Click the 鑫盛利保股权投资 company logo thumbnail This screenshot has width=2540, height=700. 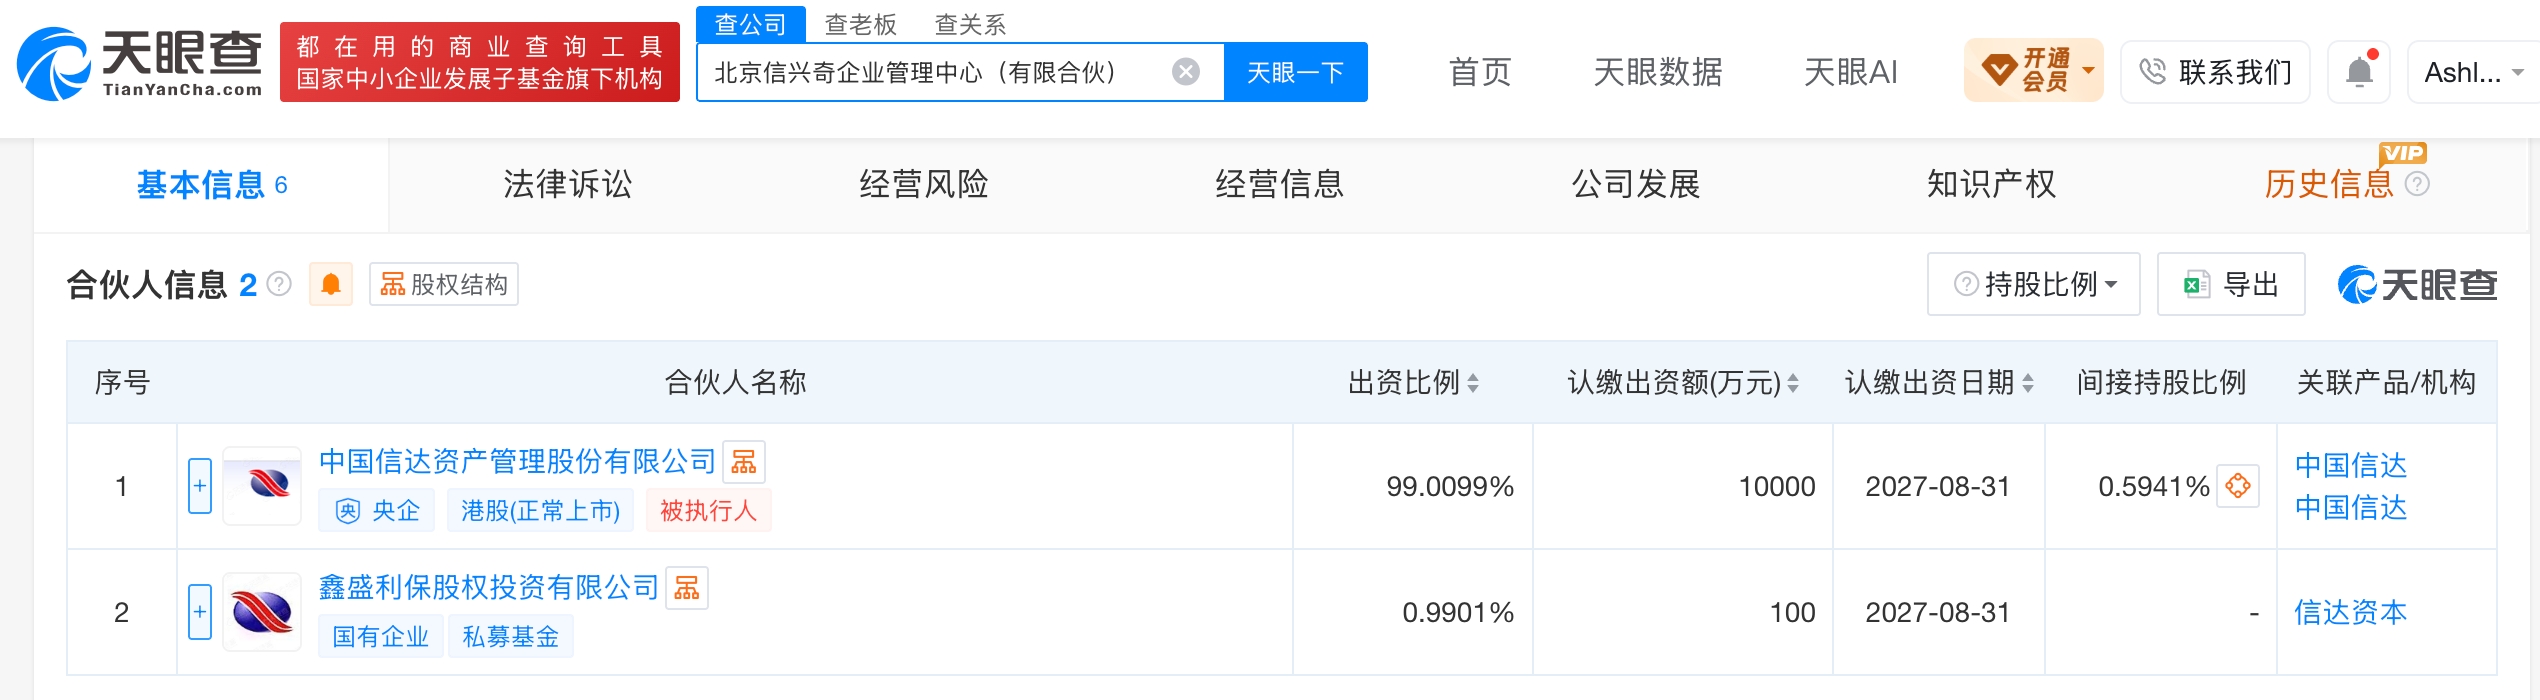(262, 612)
